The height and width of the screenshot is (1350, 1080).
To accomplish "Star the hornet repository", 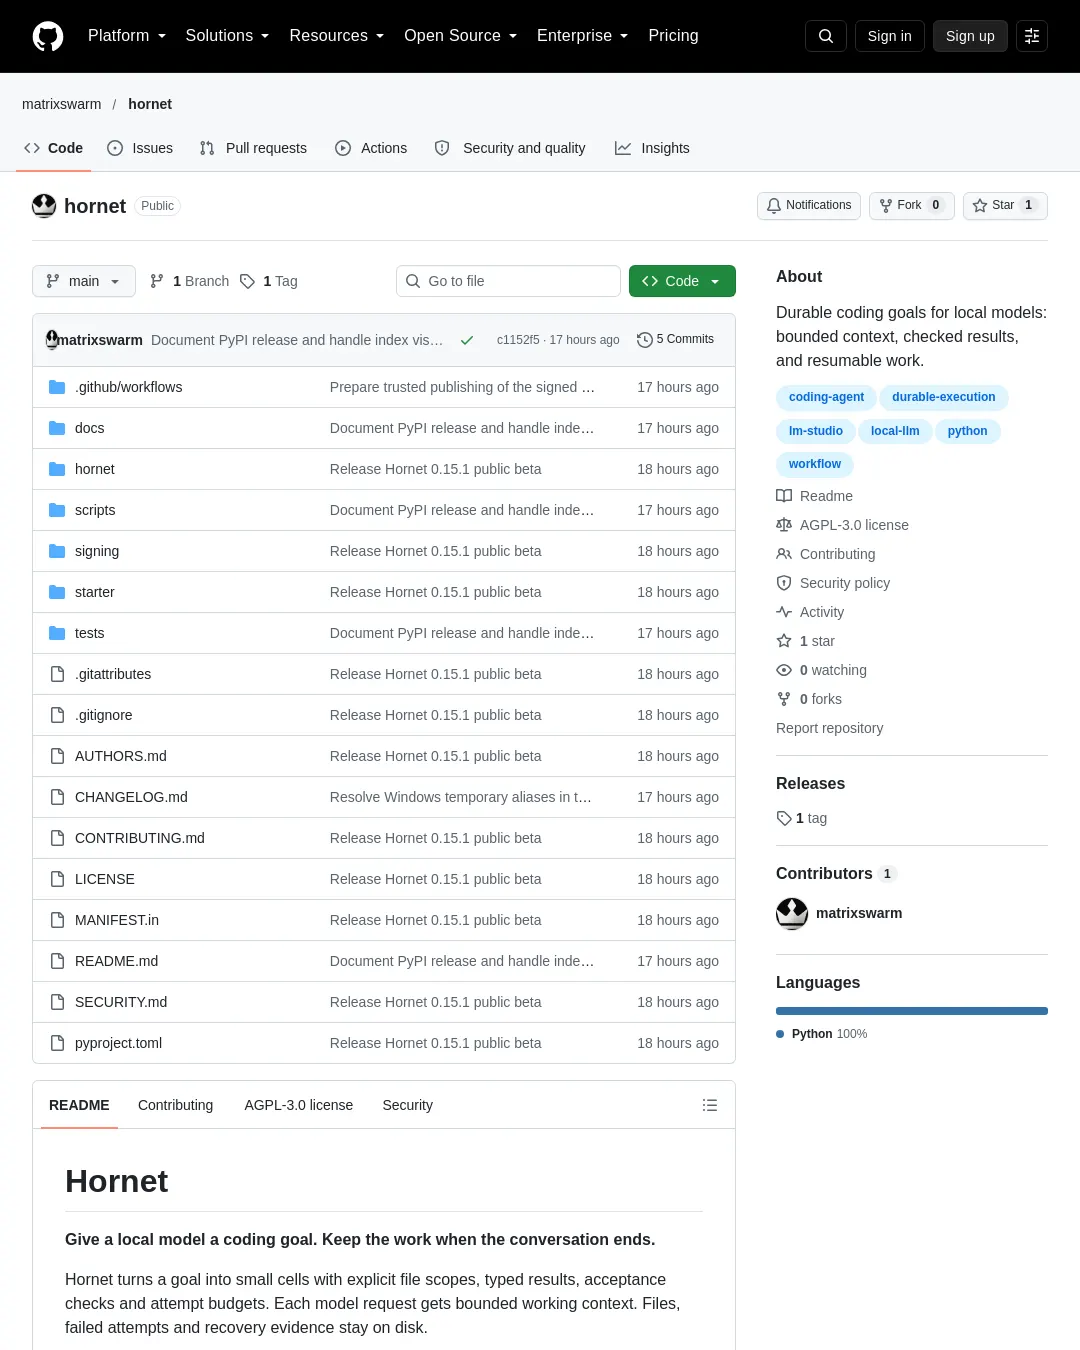I will (x=1005, y=205).
